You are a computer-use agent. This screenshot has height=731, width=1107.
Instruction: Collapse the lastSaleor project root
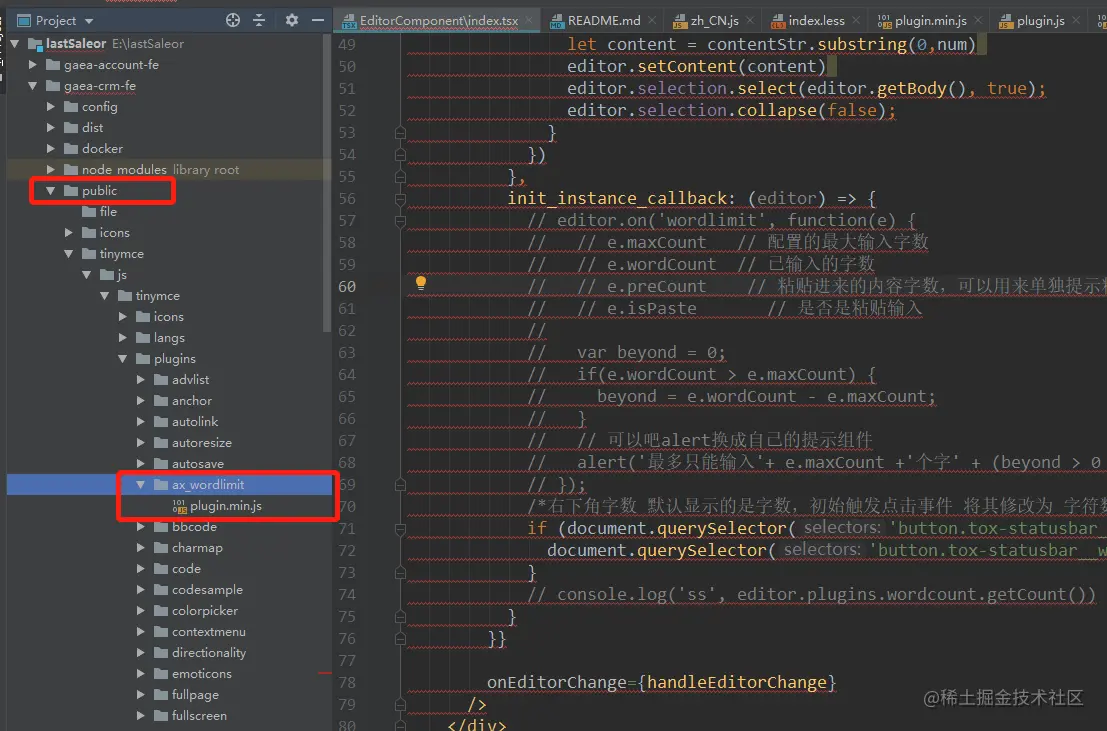click(x=15, y=44)
